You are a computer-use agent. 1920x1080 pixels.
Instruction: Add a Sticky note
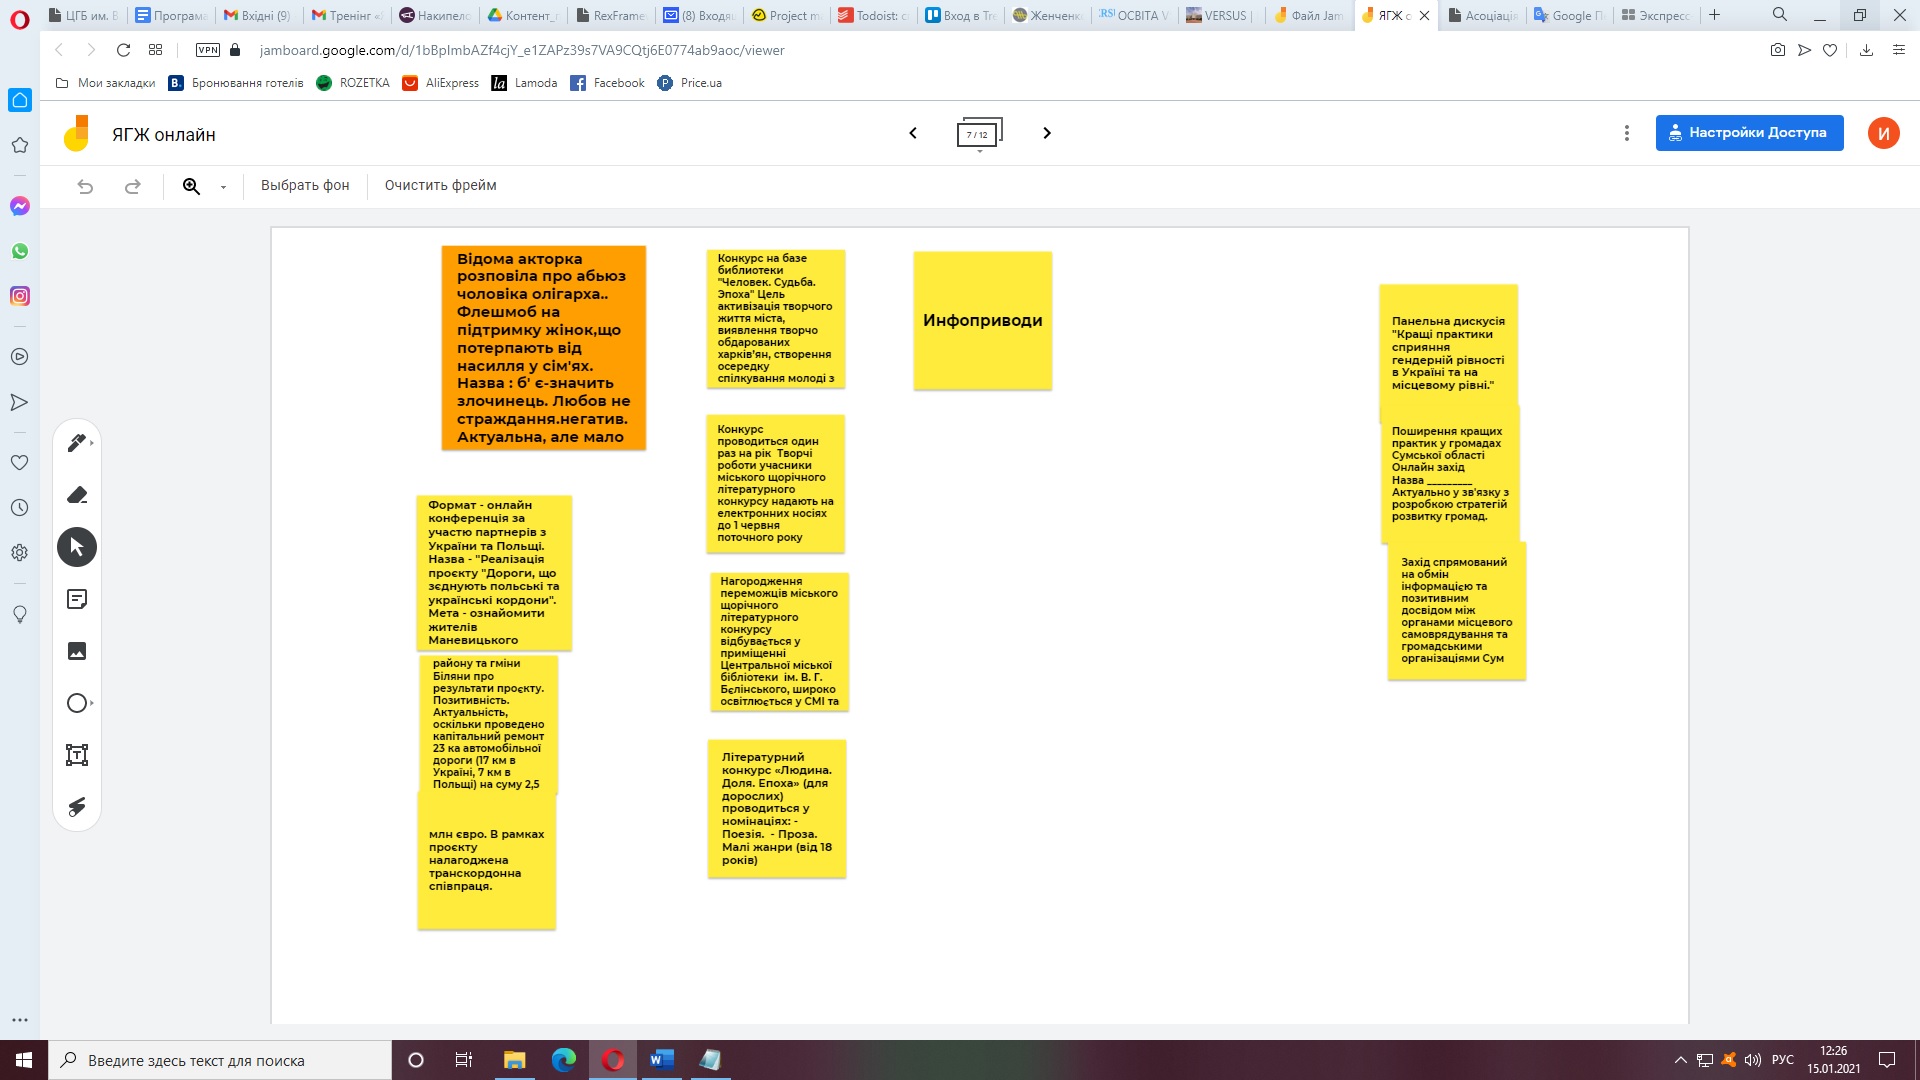click(77, 599)
